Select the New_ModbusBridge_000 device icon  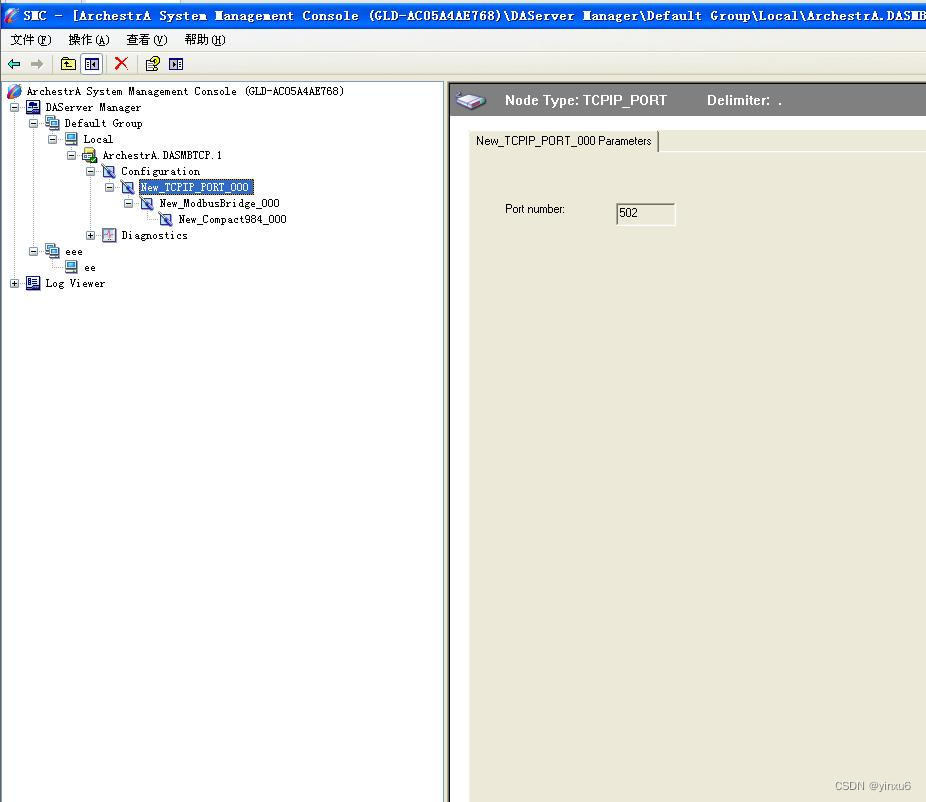pos(147,203)
